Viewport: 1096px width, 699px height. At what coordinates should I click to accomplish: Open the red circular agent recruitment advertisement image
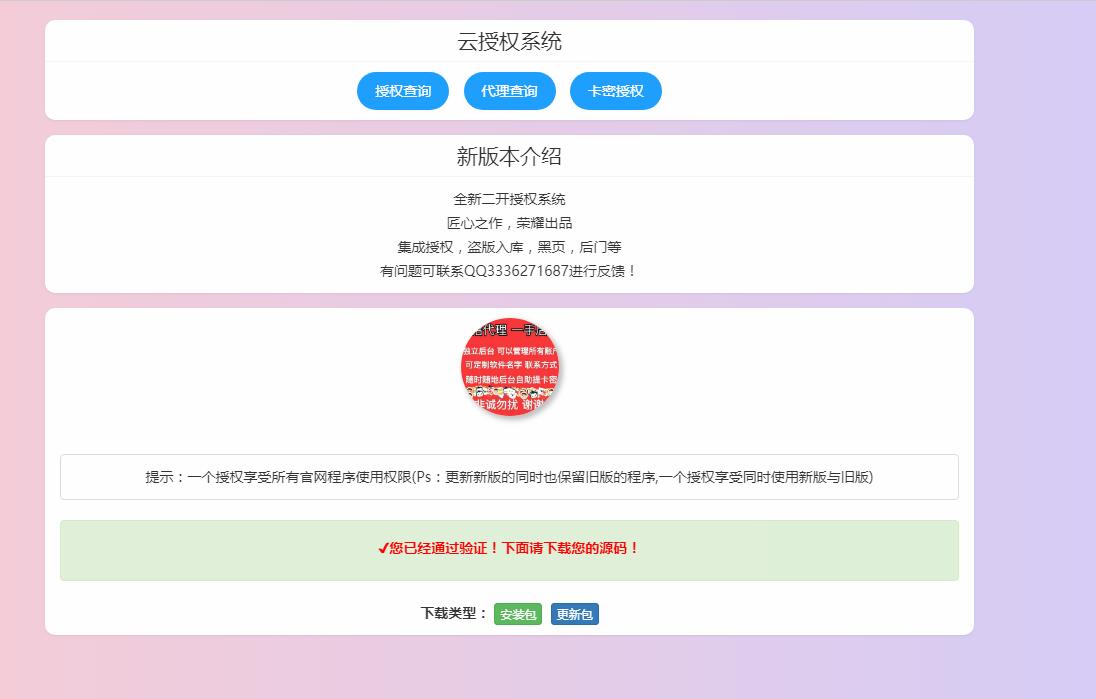coord(511,369)
